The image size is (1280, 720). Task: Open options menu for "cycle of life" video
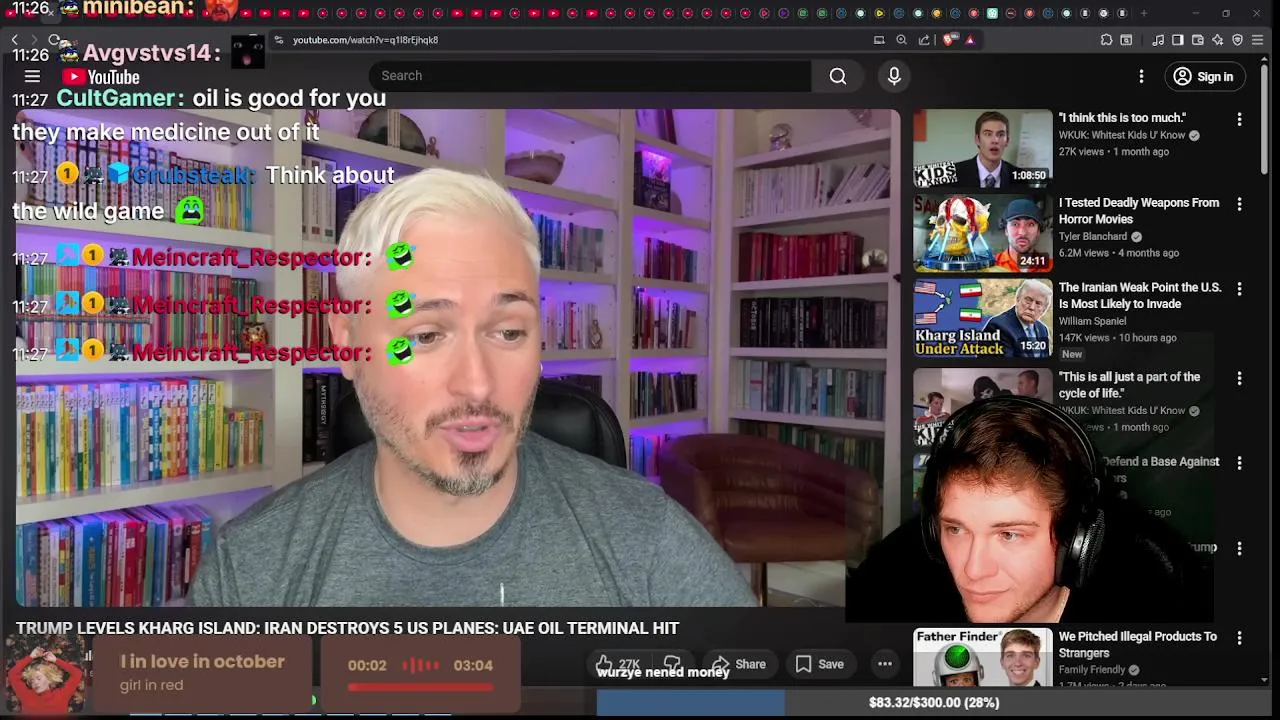(1239, 379)
